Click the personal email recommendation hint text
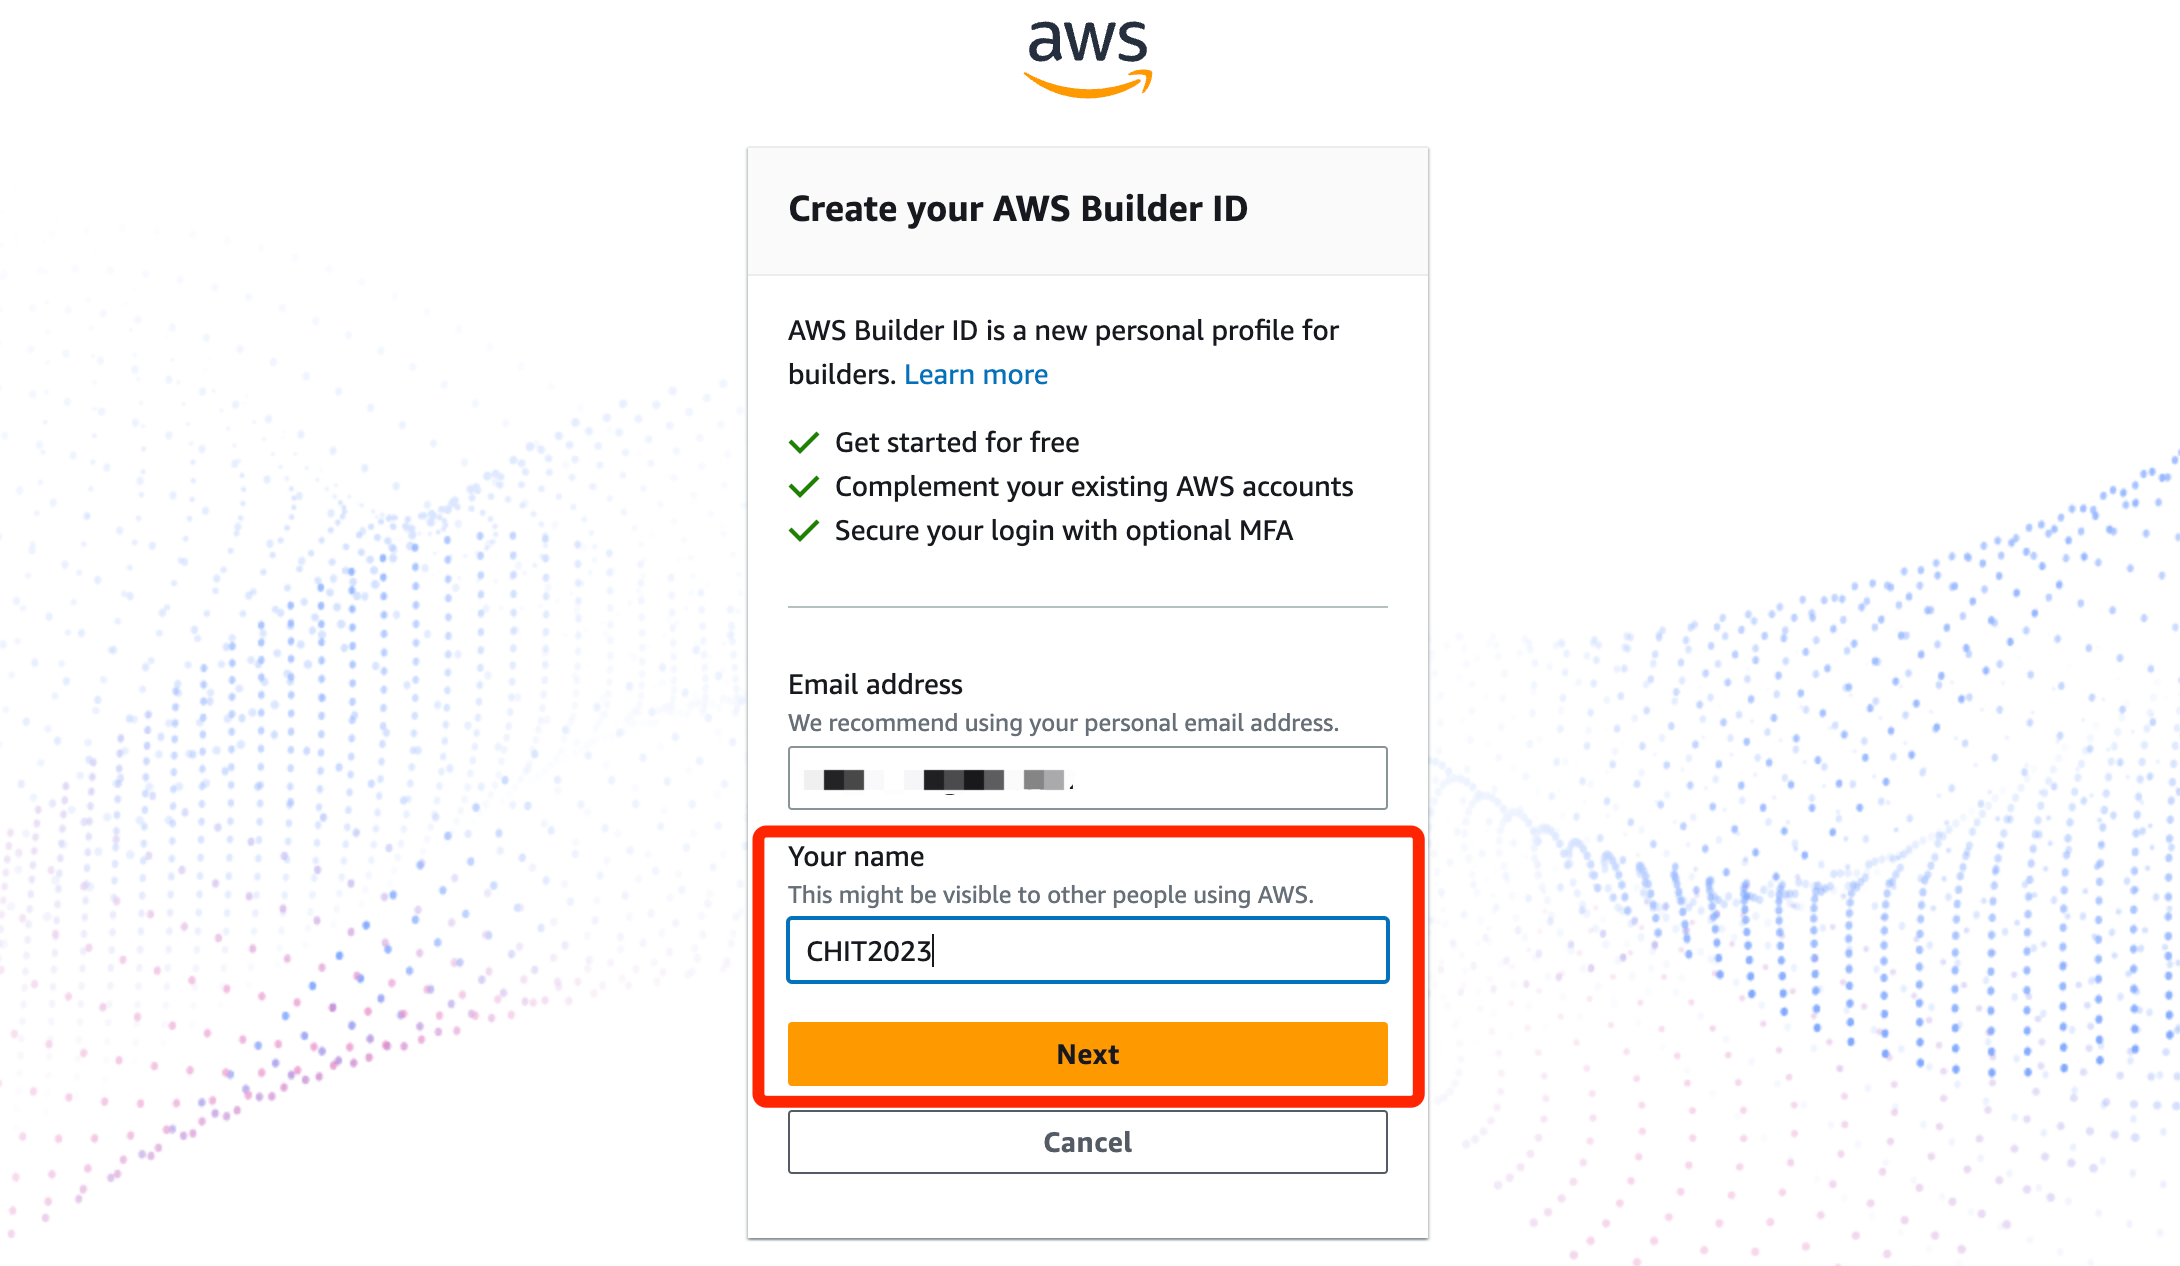2180x1266 pixels. coord(1063,722)
